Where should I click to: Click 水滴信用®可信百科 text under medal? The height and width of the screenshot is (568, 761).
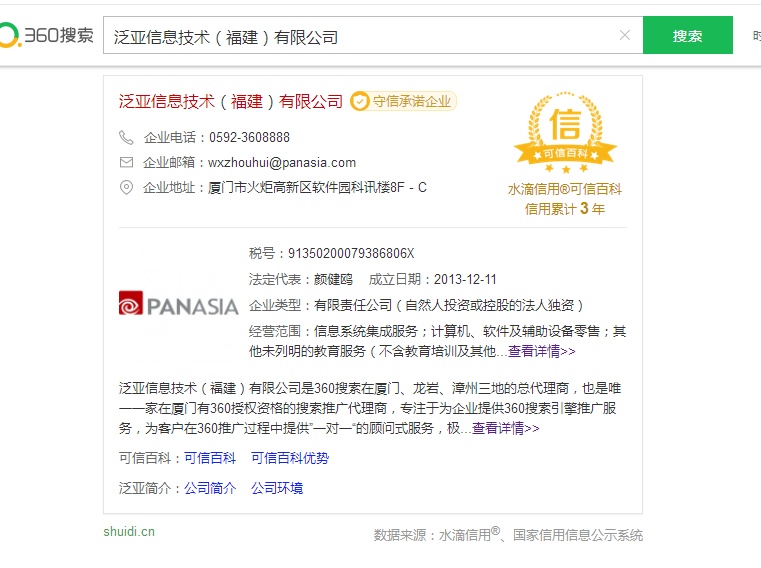[x=565, y=189]
